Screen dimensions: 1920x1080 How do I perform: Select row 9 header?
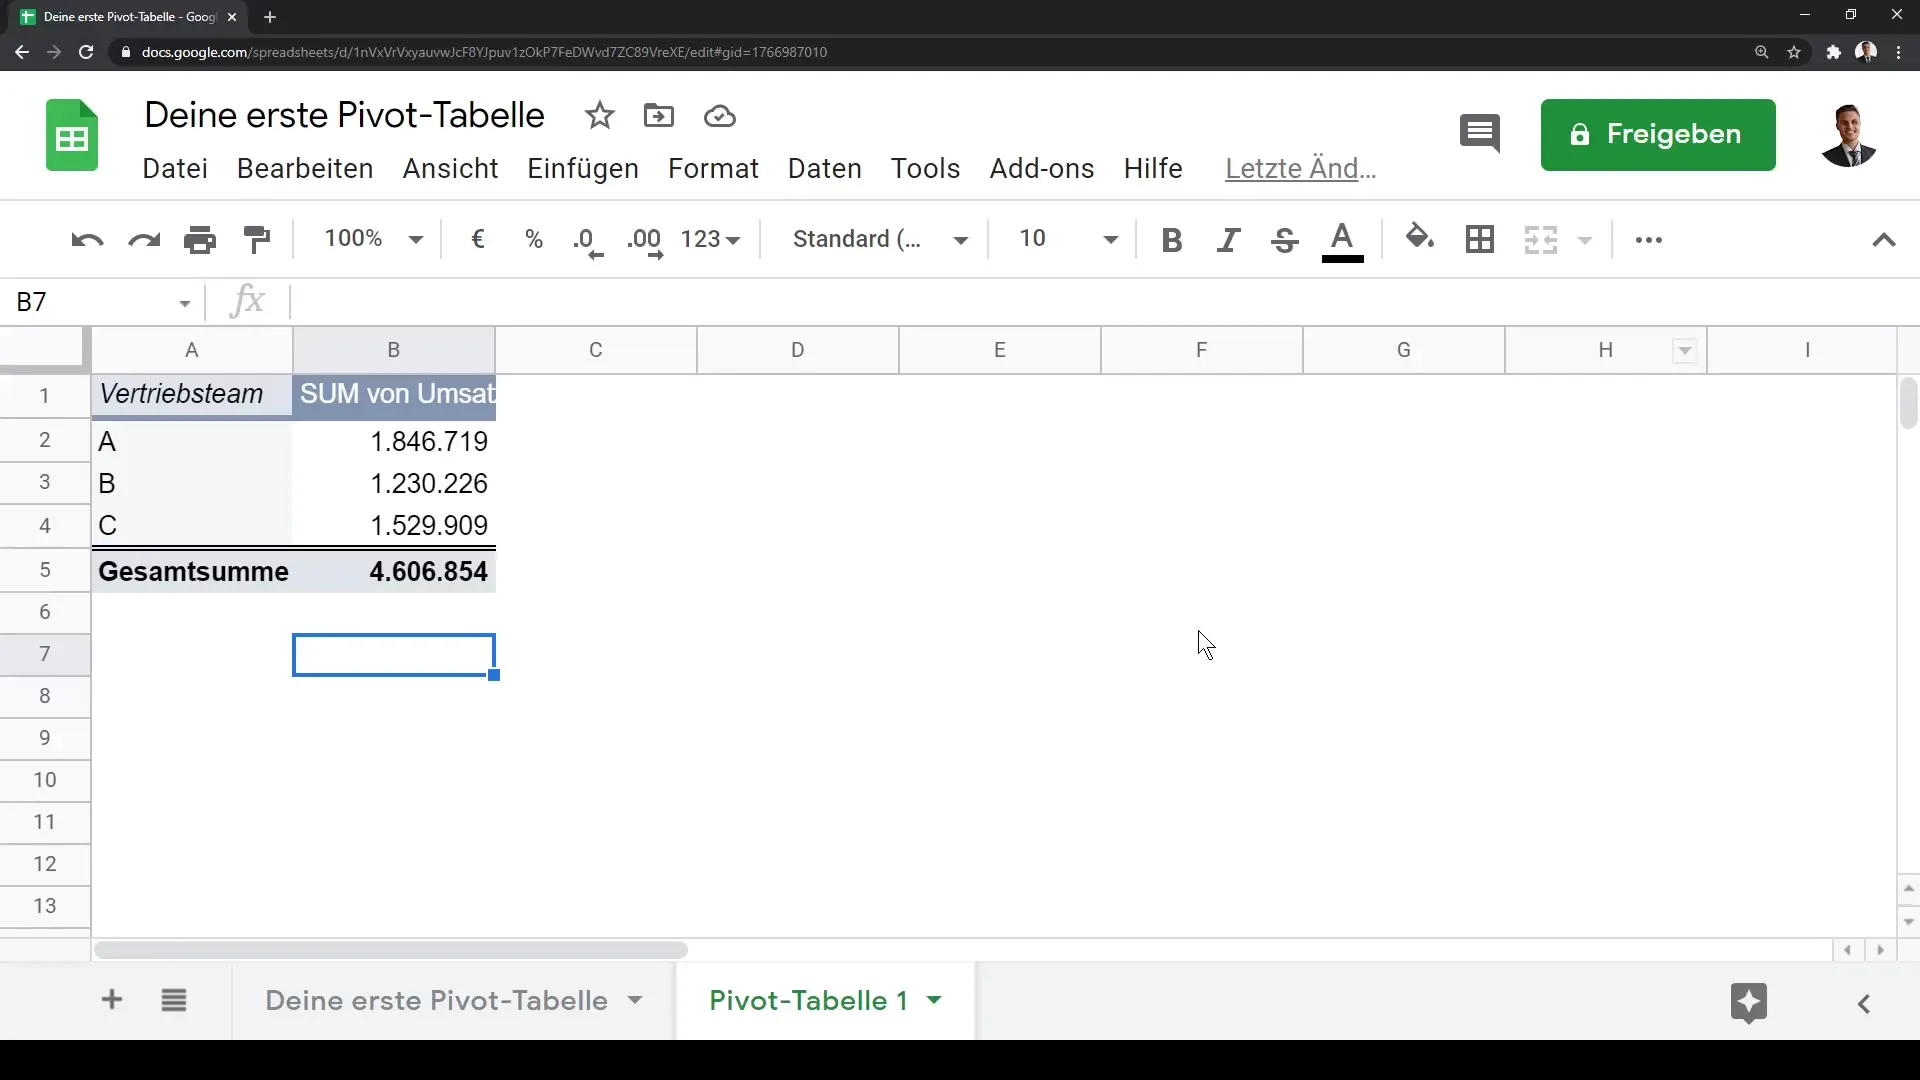pyautogui.click(x=45, y=738)
